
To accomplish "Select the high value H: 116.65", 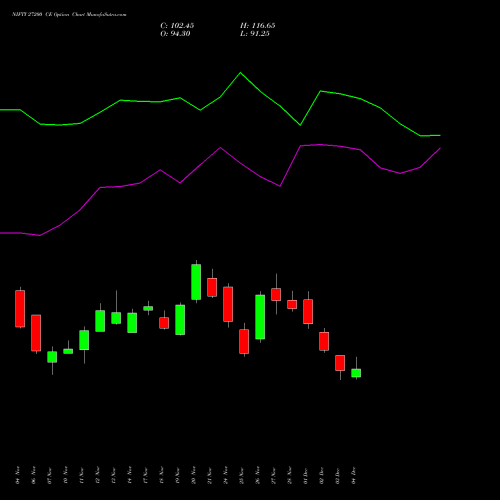I will tap(258, 26).
